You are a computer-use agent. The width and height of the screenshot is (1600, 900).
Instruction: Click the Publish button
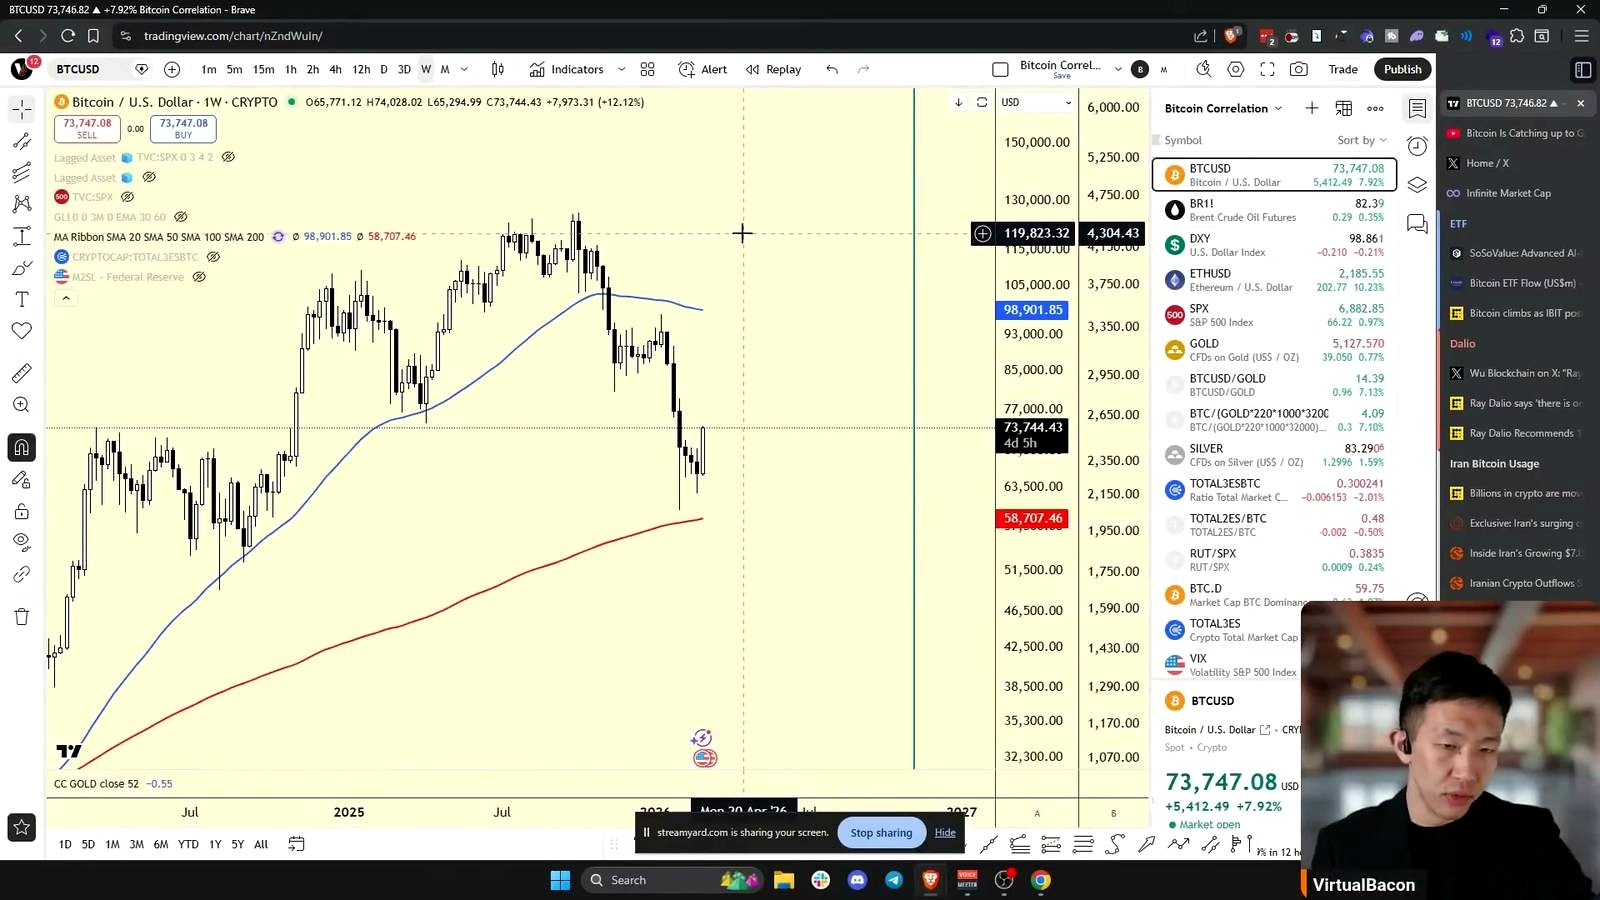click(x=1403, y=69)
